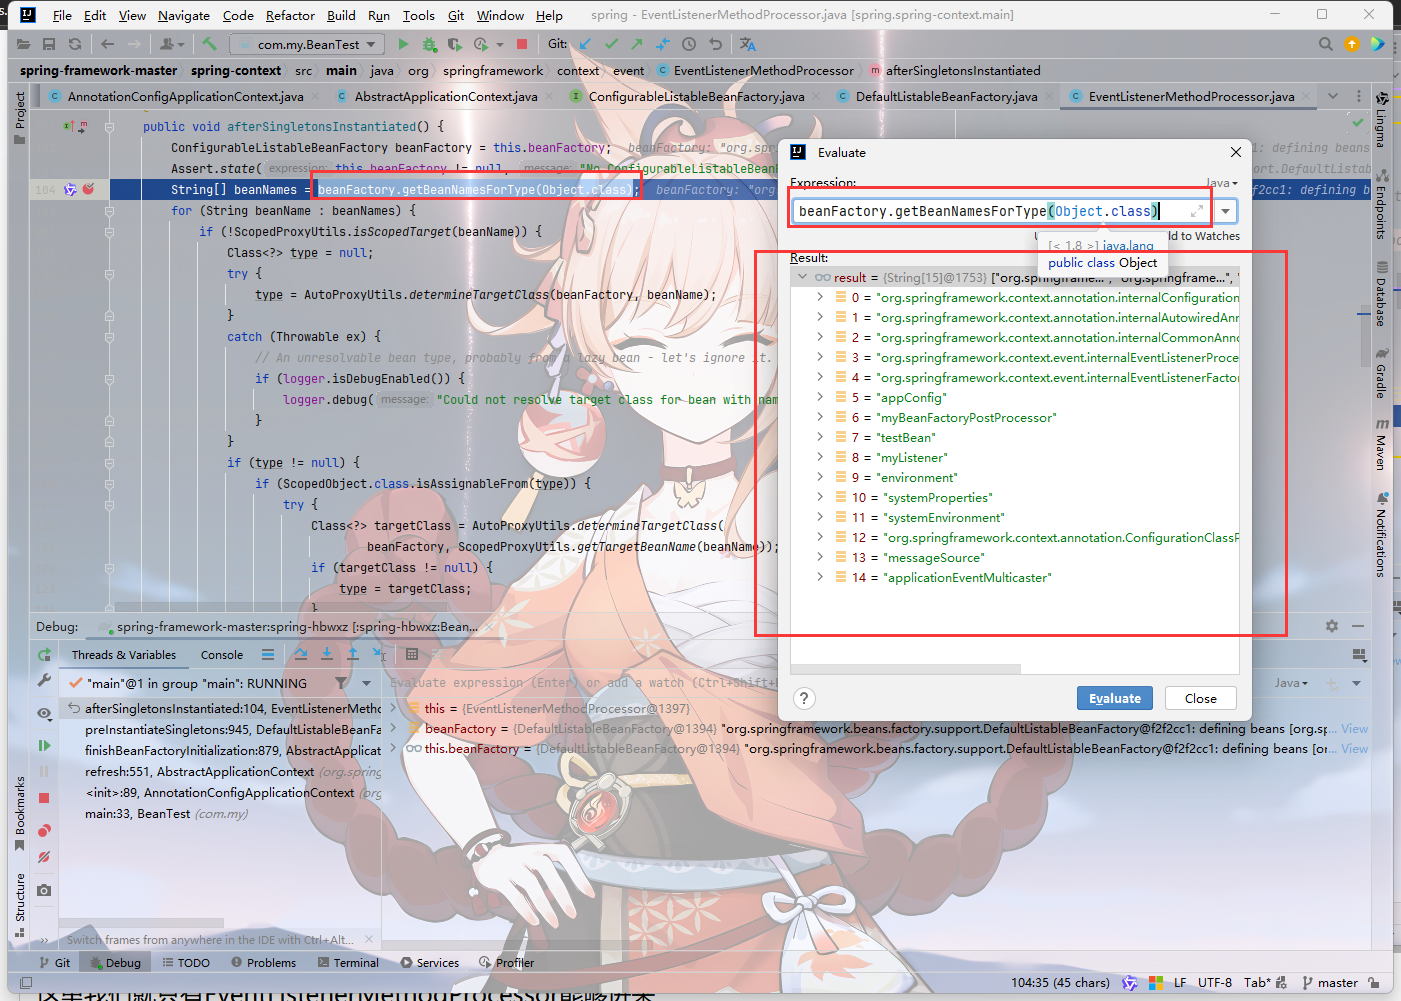This screenshot has height=1001, width=1401.
Task: Open expression history dropdown in Evaluate dialog
Action: pos(1225,211)
